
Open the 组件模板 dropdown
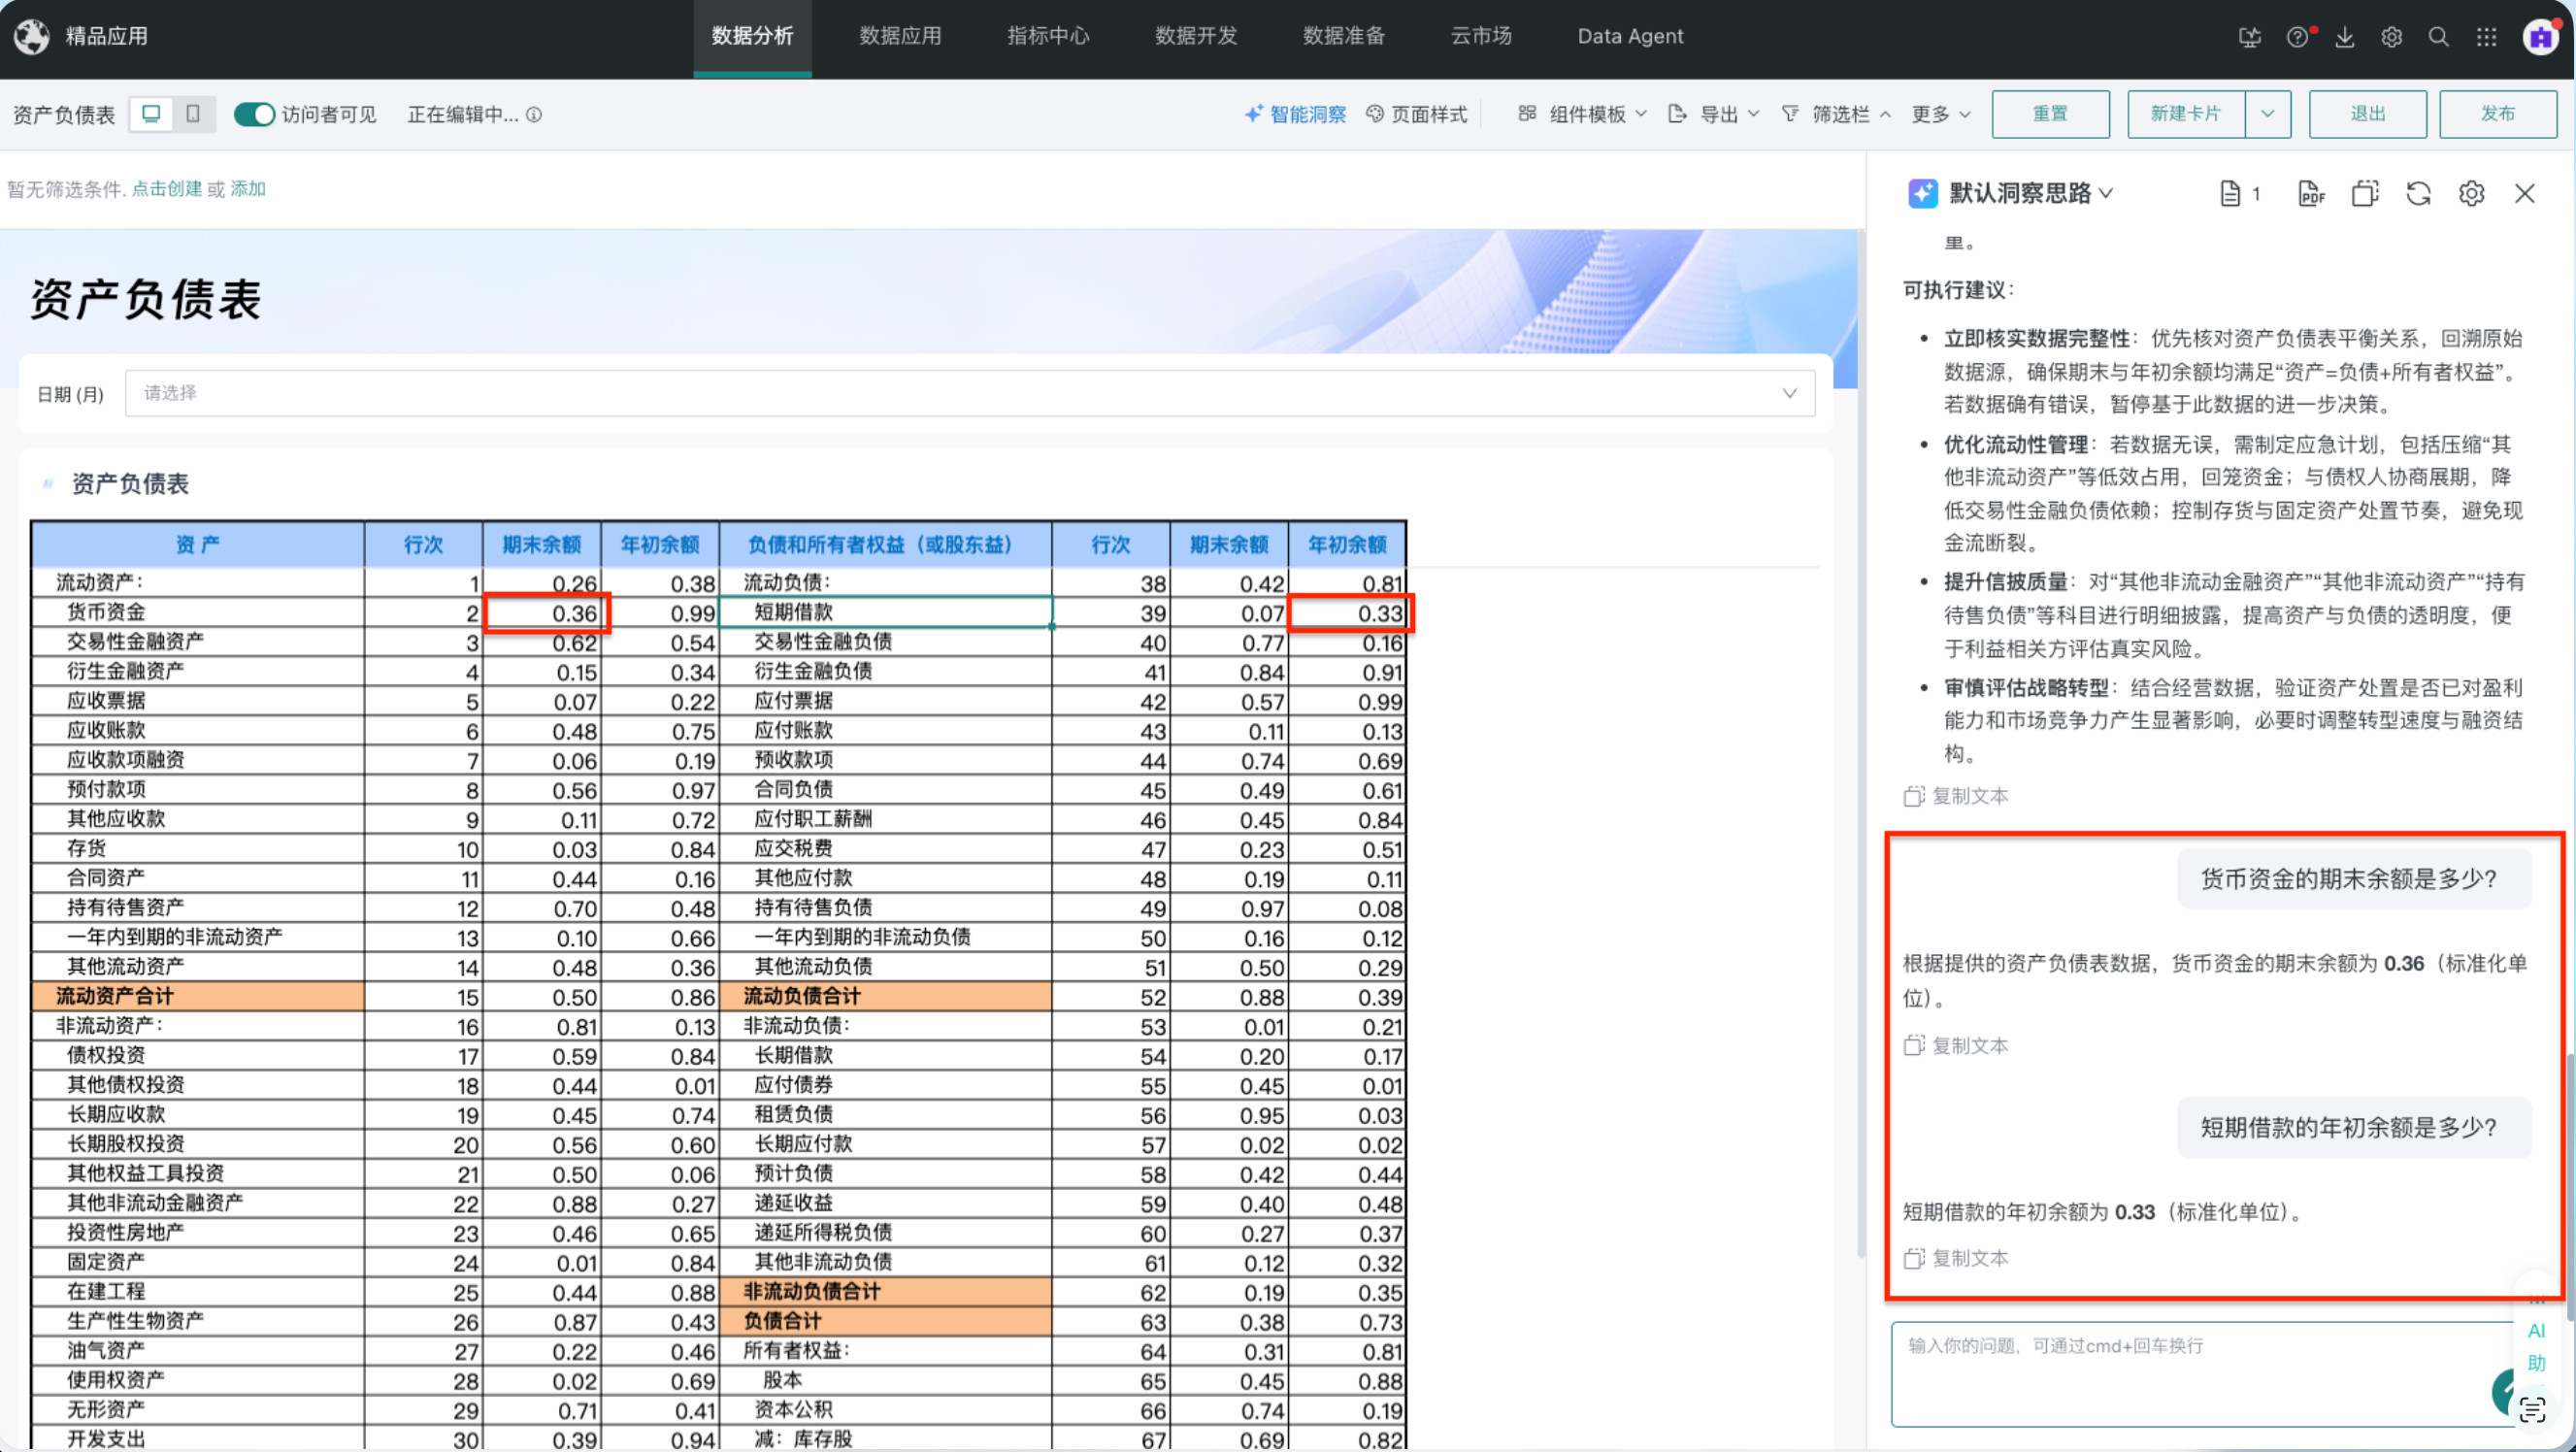pyautogui.click(x=1581, y=114)
